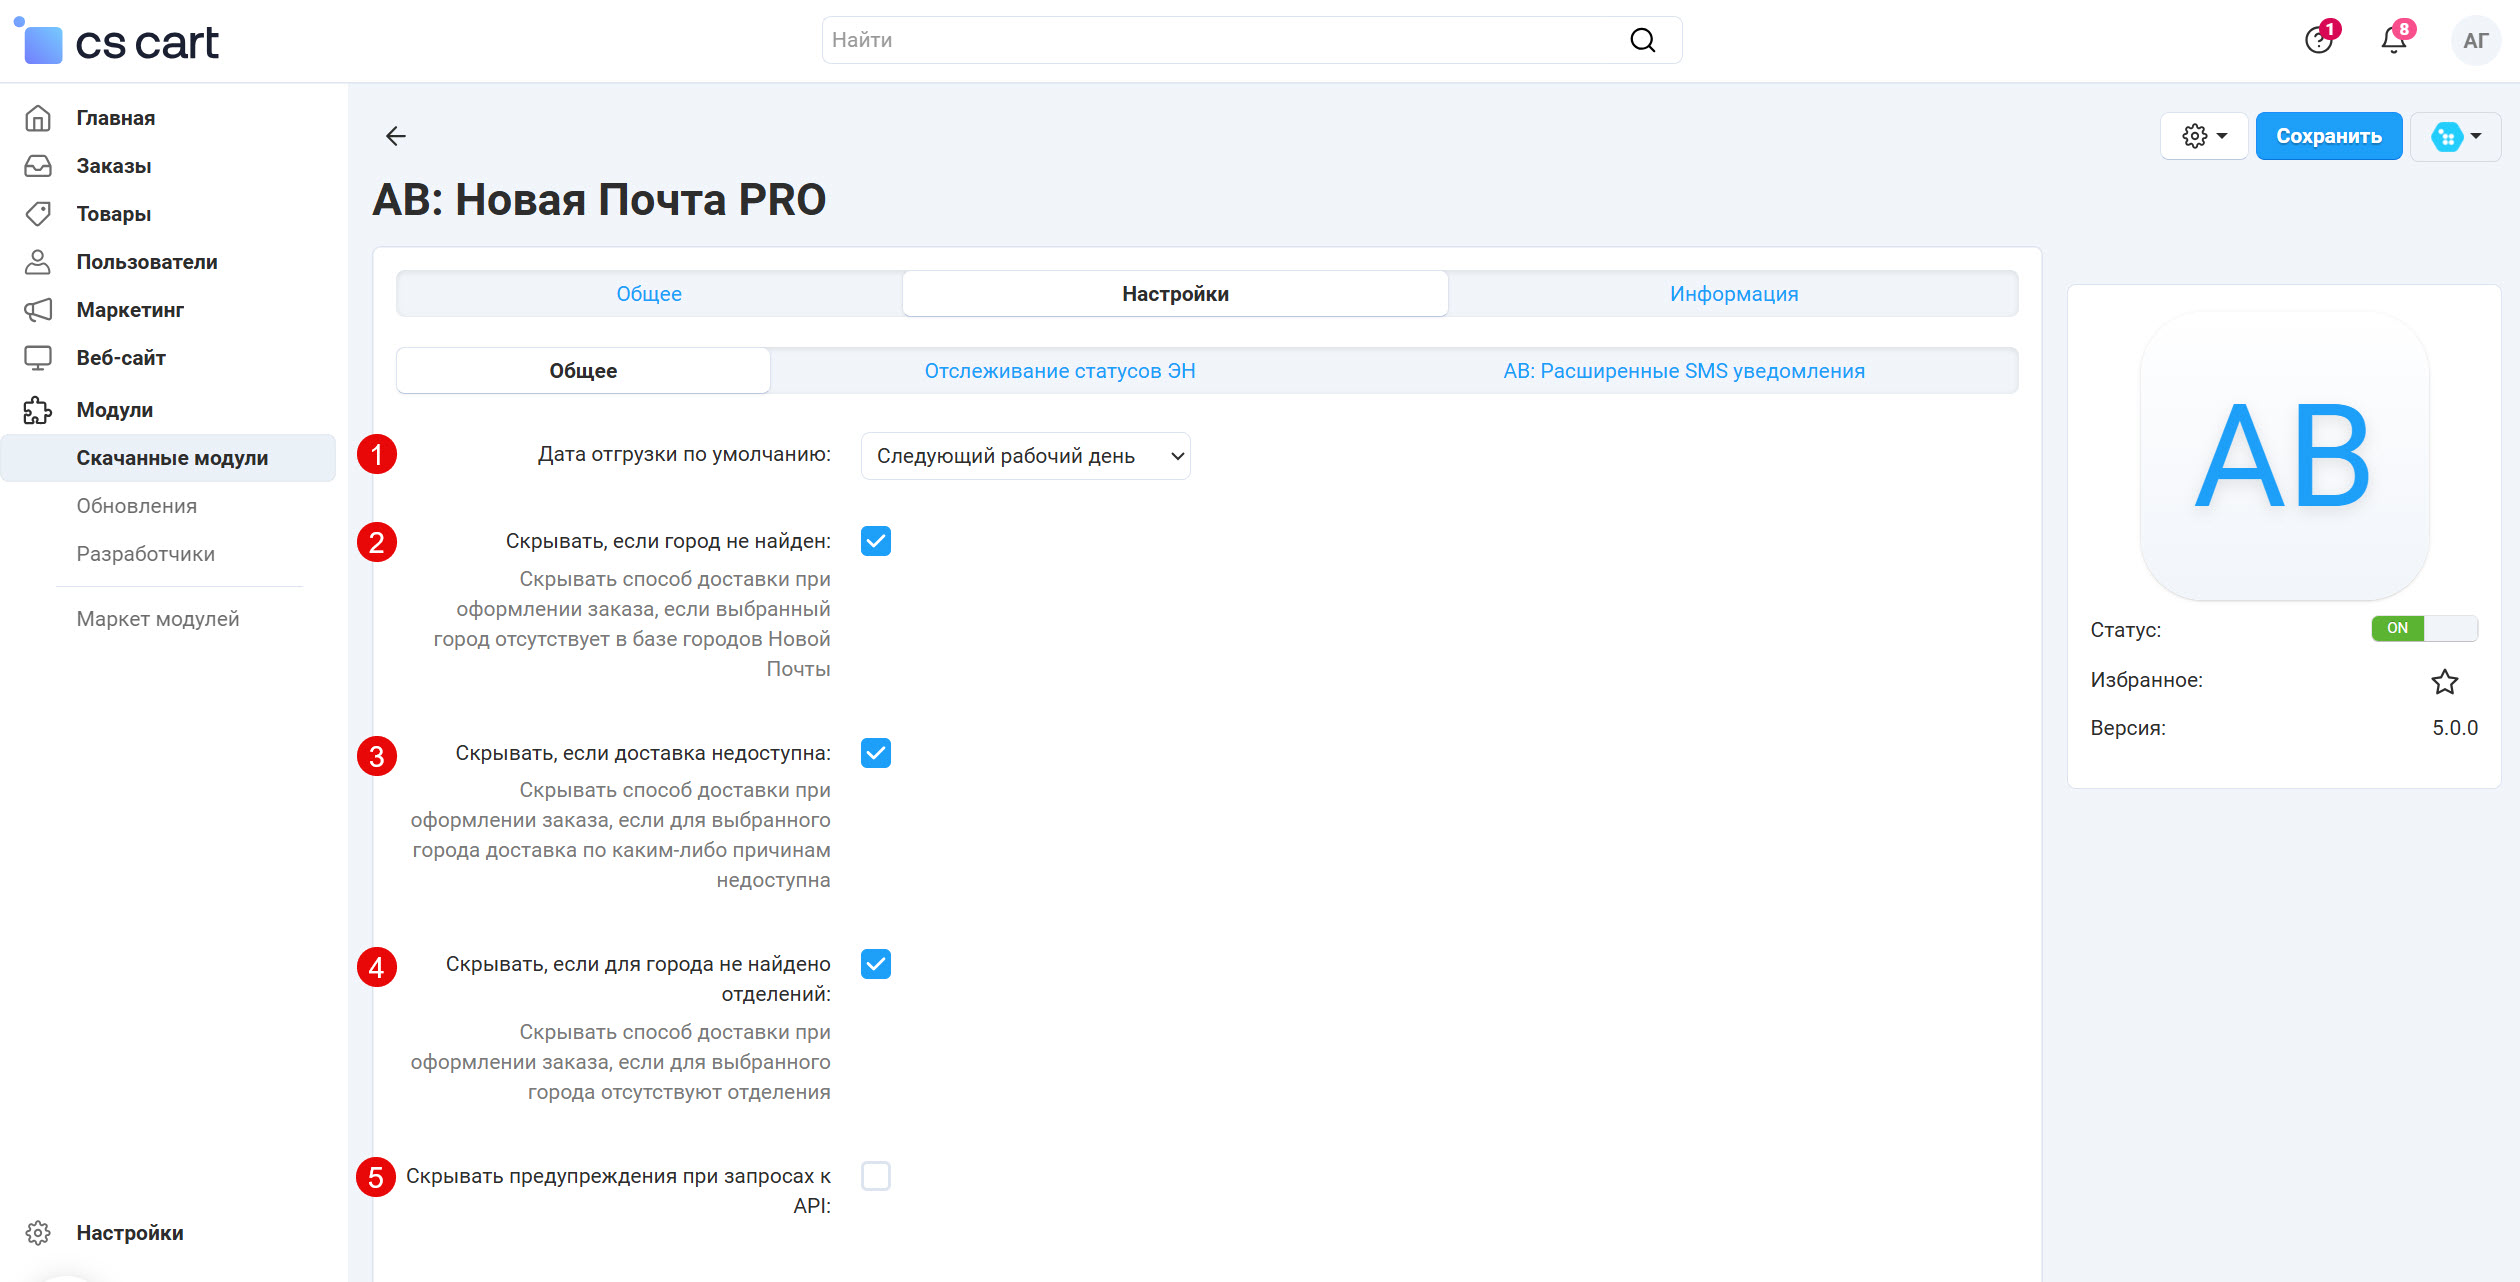Open notifications with the bell icon
2520x1282 pixels.
click(x=2392, y=40)
